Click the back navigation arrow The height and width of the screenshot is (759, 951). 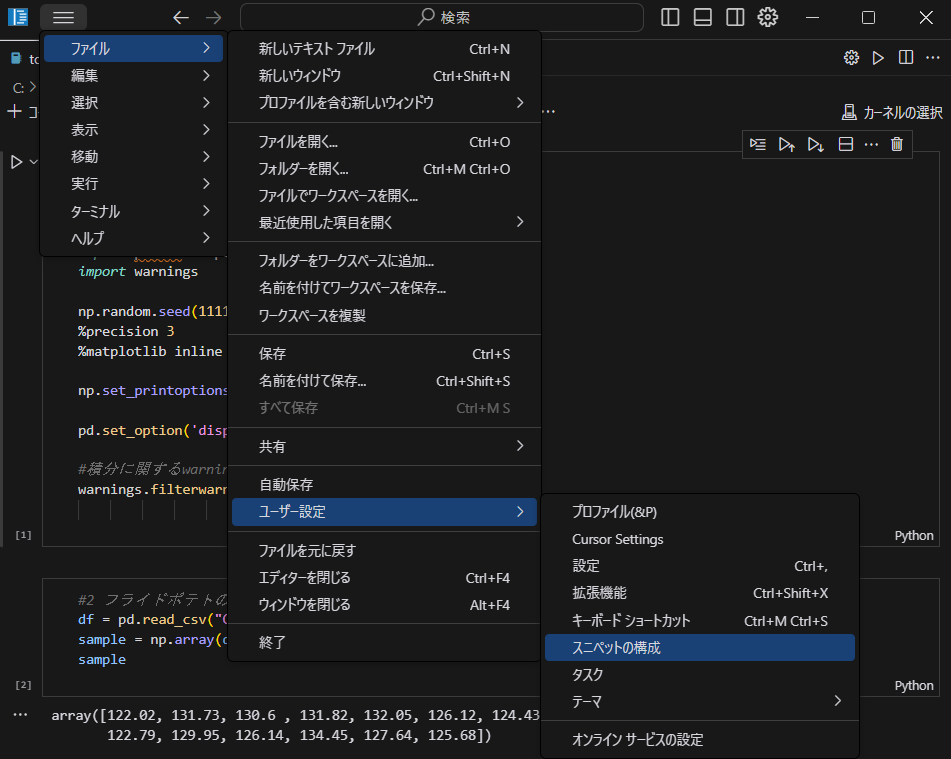point(180,17)
